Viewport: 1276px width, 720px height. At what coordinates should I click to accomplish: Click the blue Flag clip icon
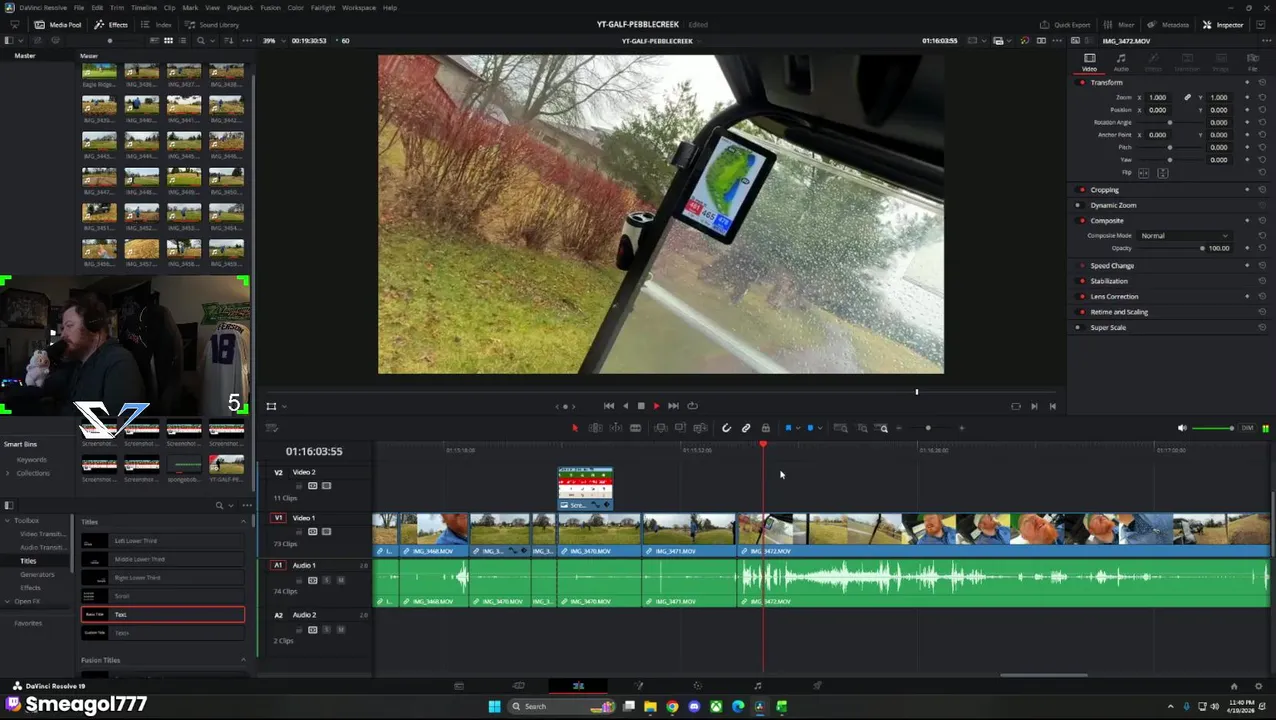(788, 428)
